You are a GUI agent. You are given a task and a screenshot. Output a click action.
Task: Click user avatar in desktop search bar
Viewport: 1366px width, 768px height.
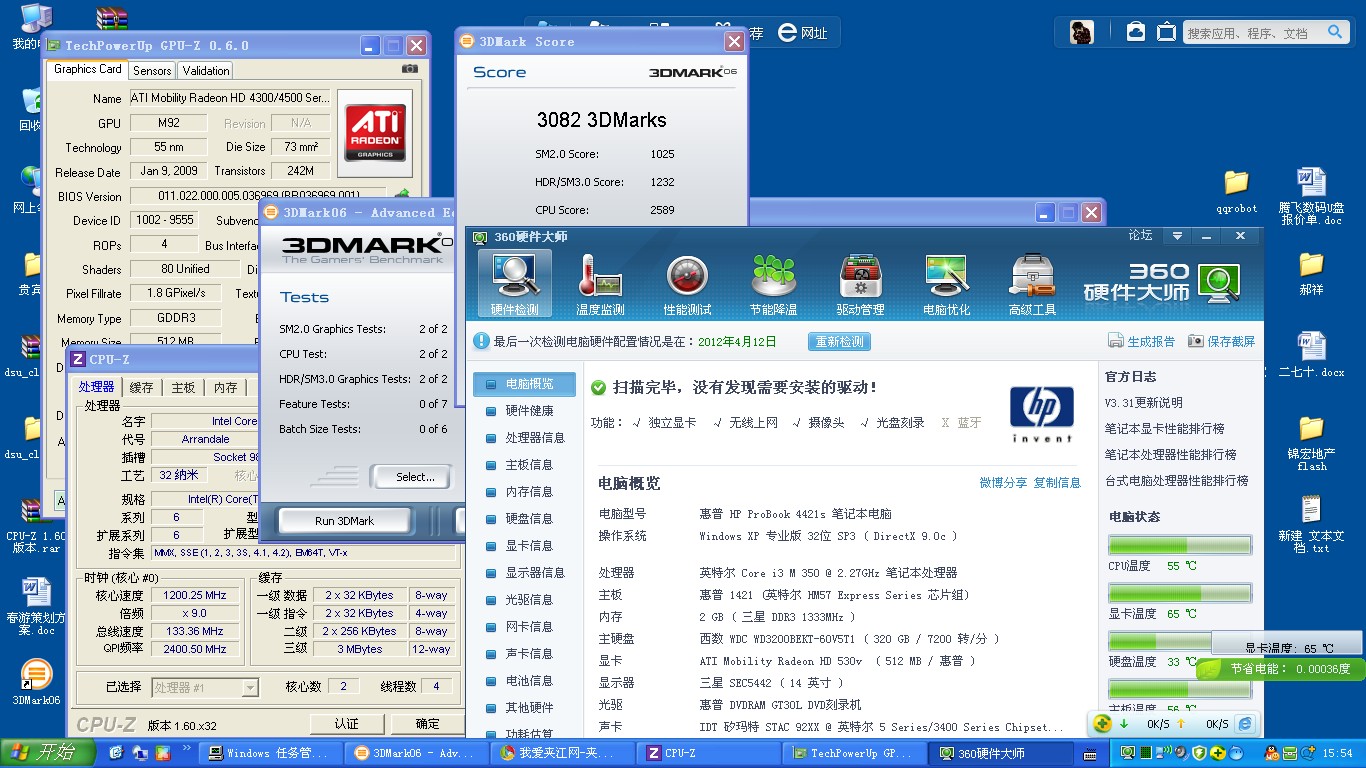(1082, 32)
